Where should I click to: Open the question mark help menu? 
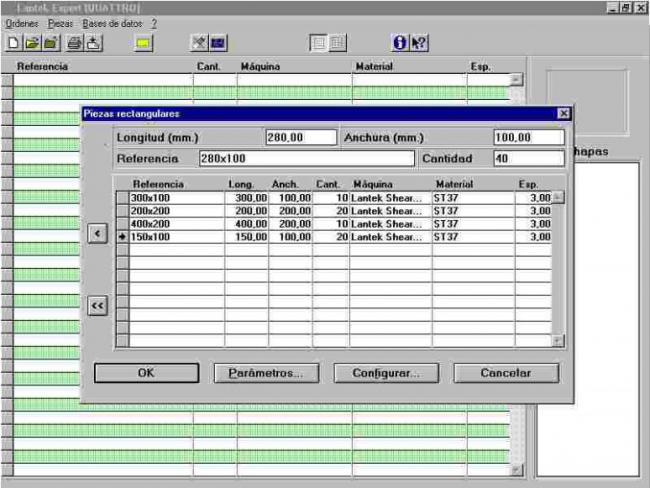coord(154,24)
